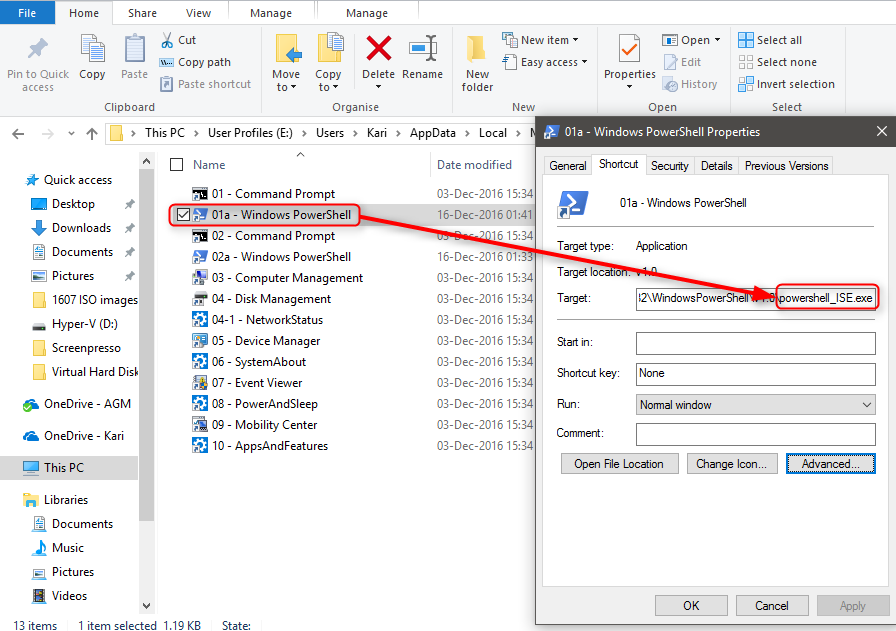Viewport: 896px width, 631px height.
Task: Open Previous Versions tab
Action: coord(786,166)
